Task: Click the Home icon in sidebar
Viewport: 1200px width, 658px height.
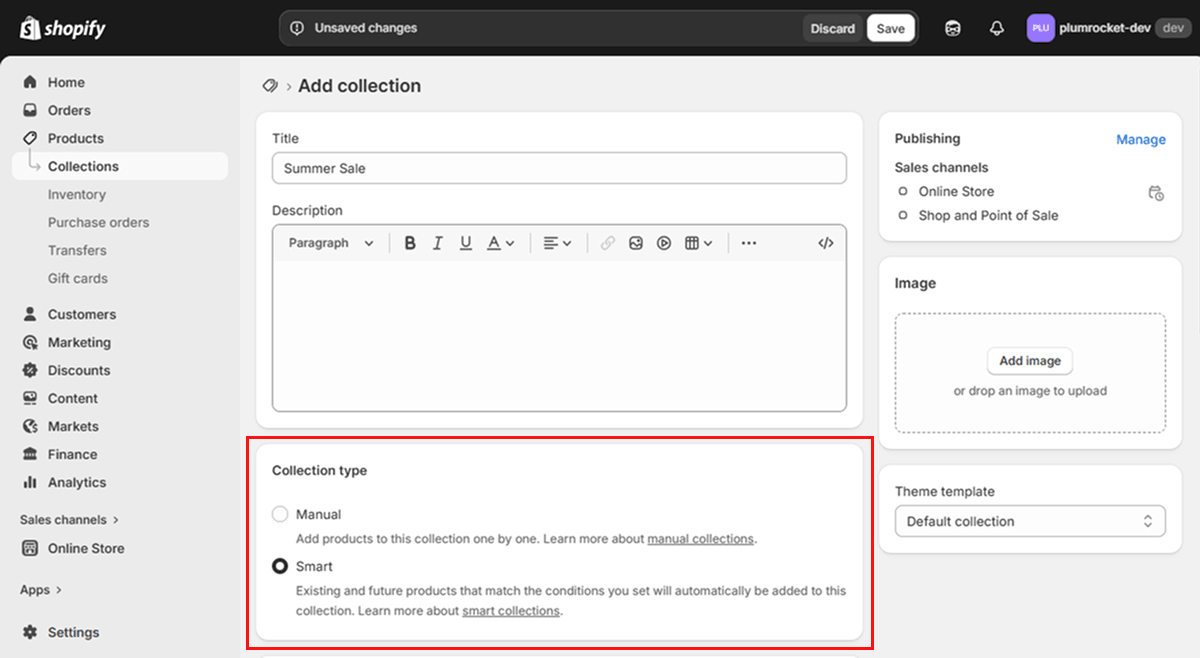Action: click(x=30, y=82)
